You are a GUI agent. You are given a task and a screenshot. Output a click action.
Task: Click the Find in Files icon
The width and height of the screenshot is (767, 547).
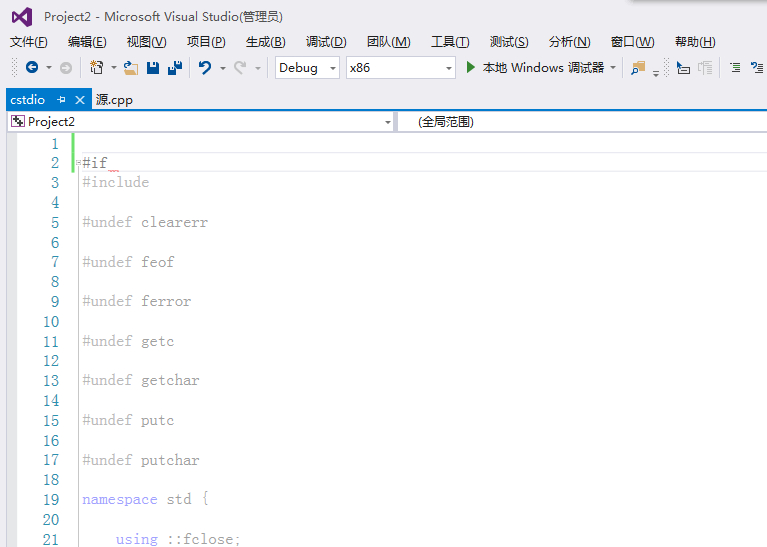(x=638, y=68)
